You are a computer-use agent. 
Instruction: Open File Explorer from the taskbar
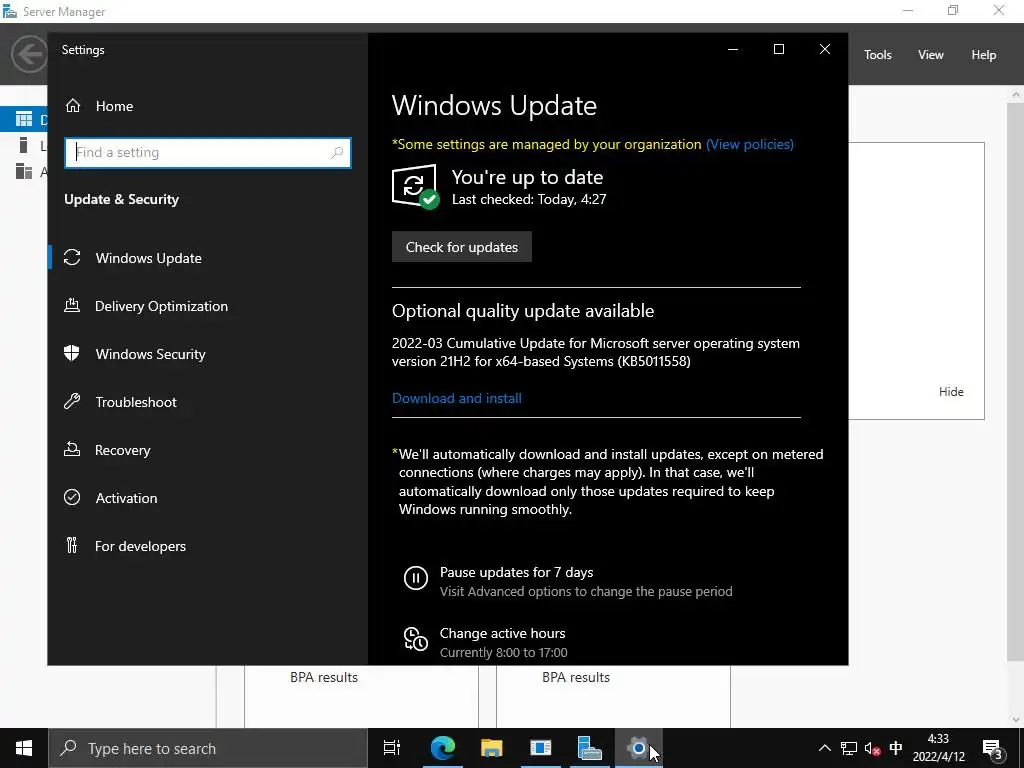pos(492,748)
